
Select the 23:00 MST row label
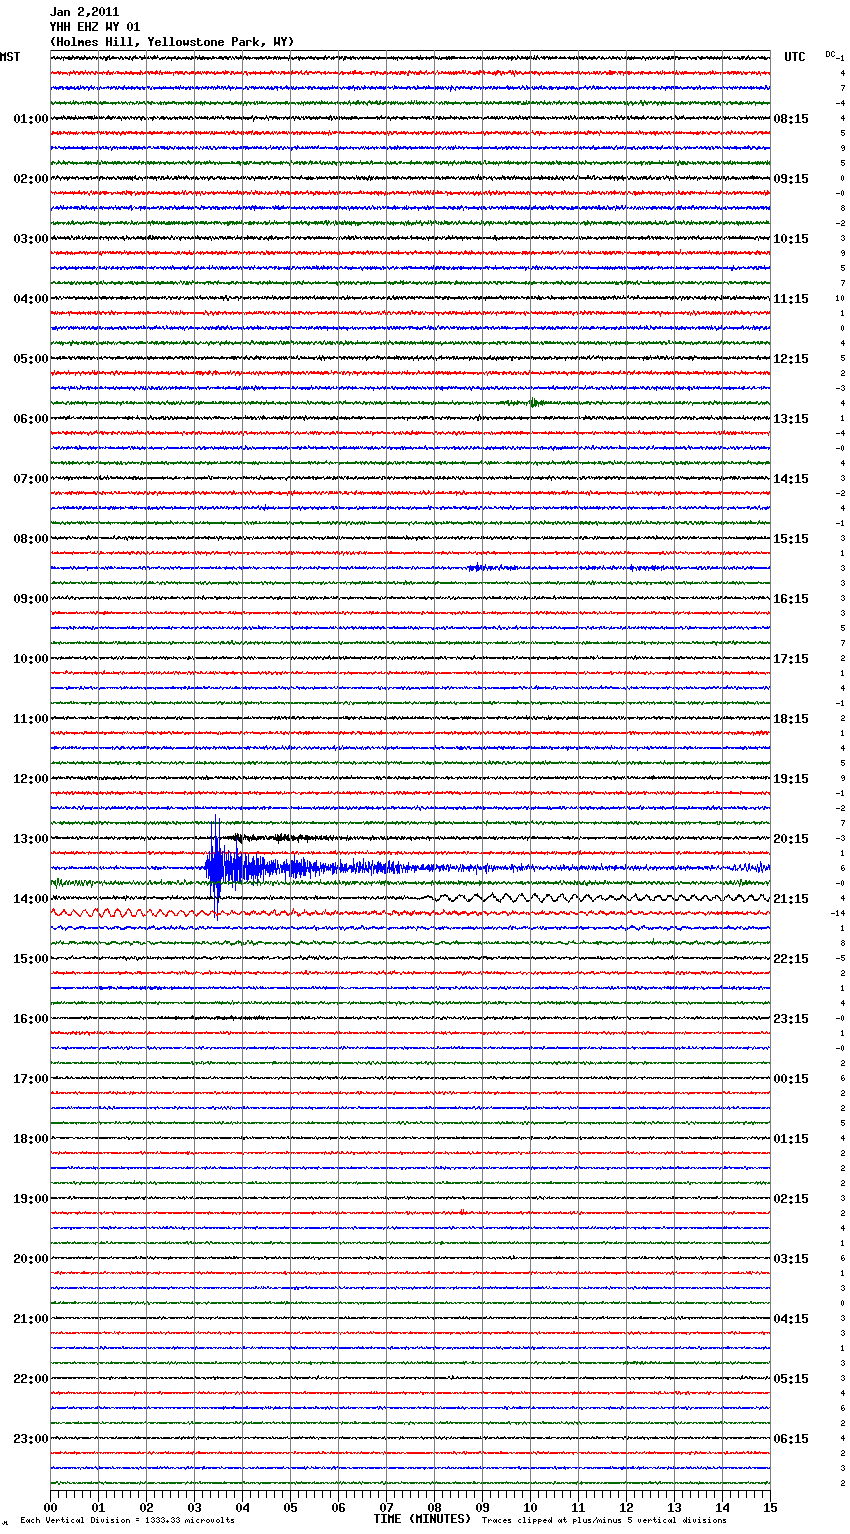click(31, 1439)
